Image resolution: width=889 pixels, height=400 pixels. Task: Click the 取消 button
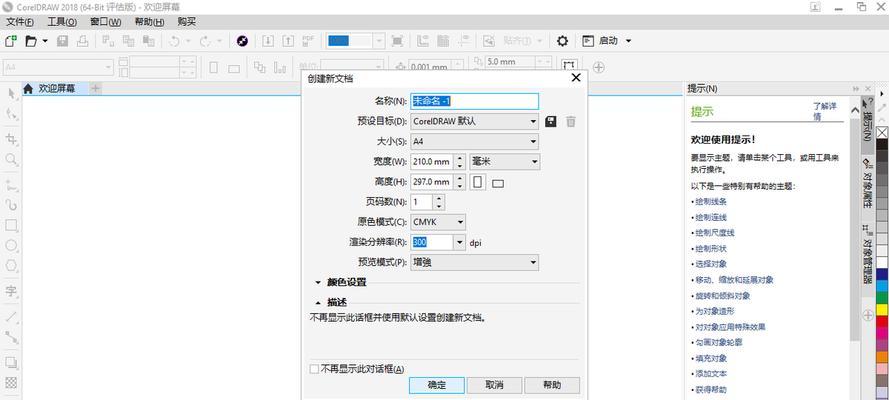tap(494, 385)
